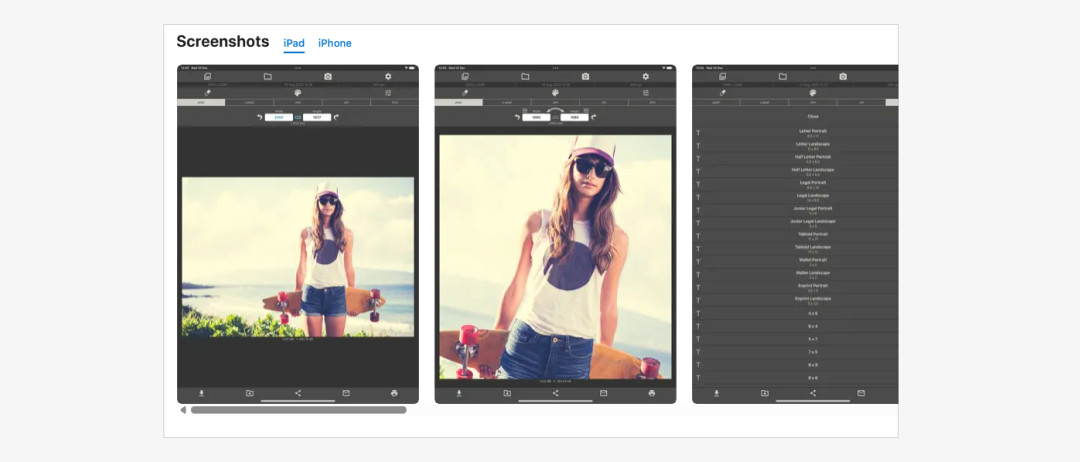1080x462 pixels.
Task: Click folder icon in first screenshot toolbar
Action: tap(267, 76)
